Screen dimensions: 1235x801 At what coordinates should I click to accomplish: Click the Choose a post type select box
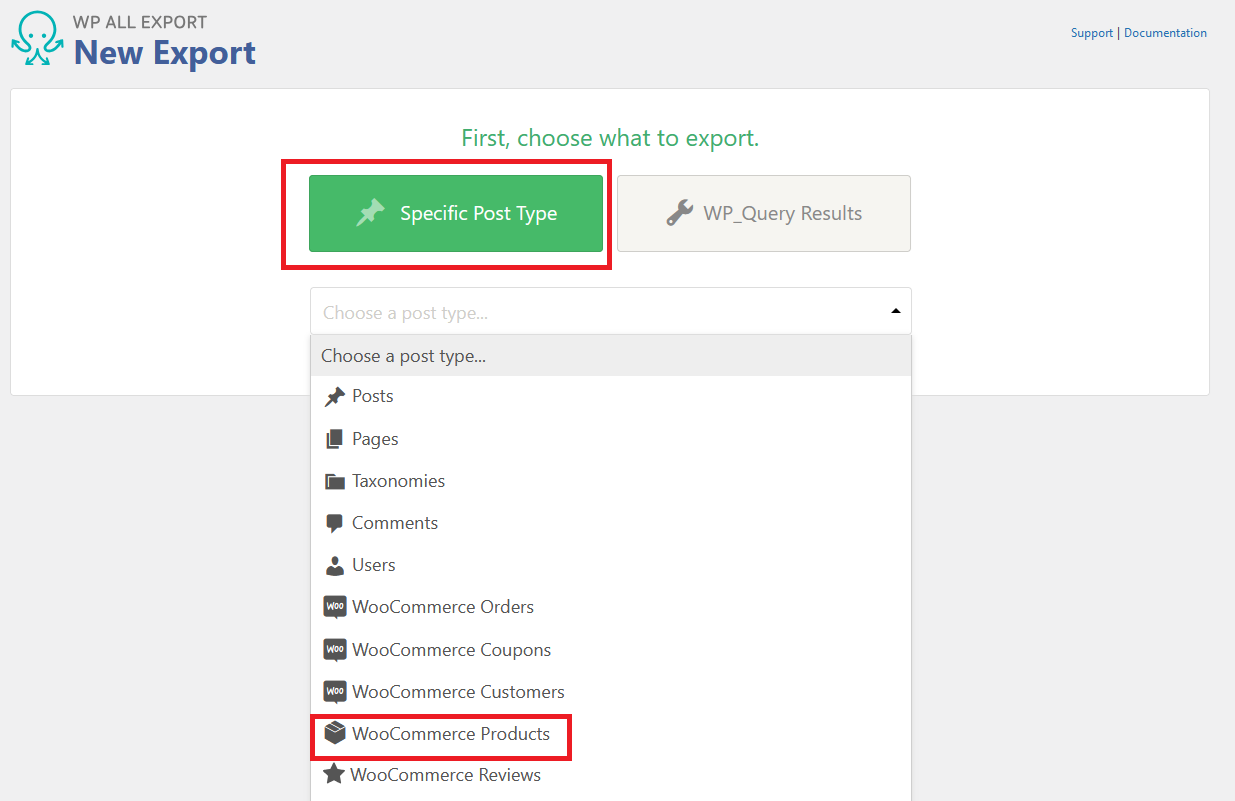click(x=611, y=311)
